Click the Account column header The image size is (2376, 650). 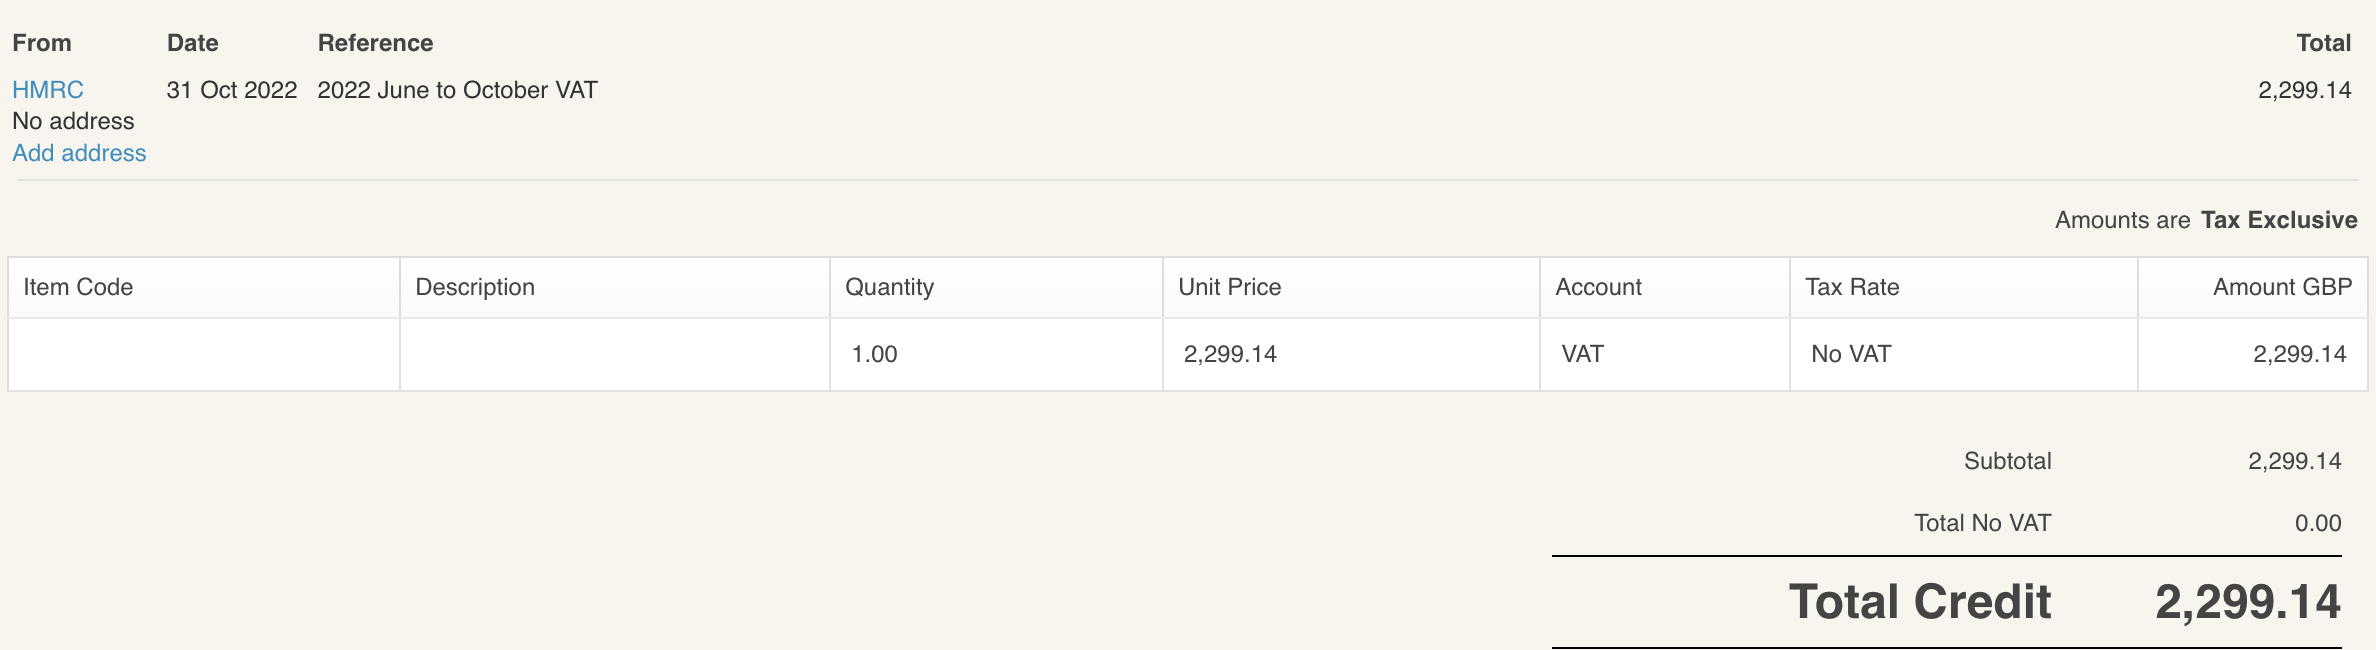tap(1598, 287)
